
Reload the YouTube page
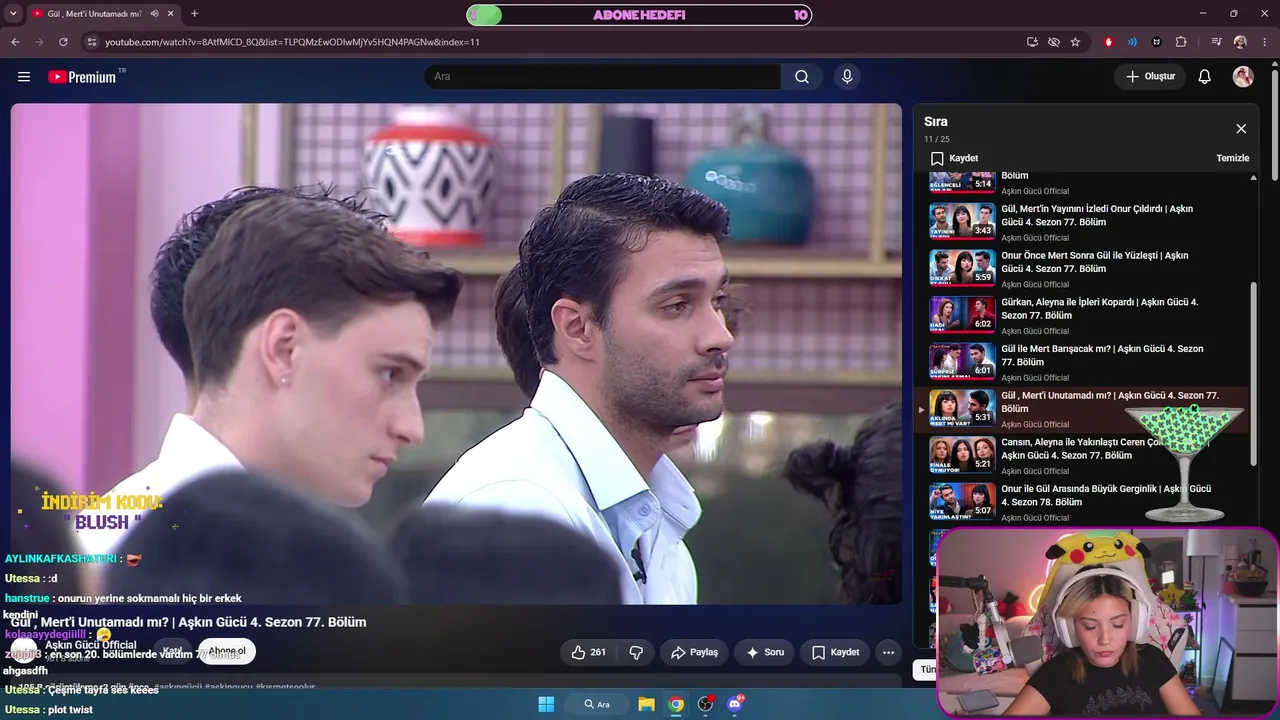tap(63, 42)
